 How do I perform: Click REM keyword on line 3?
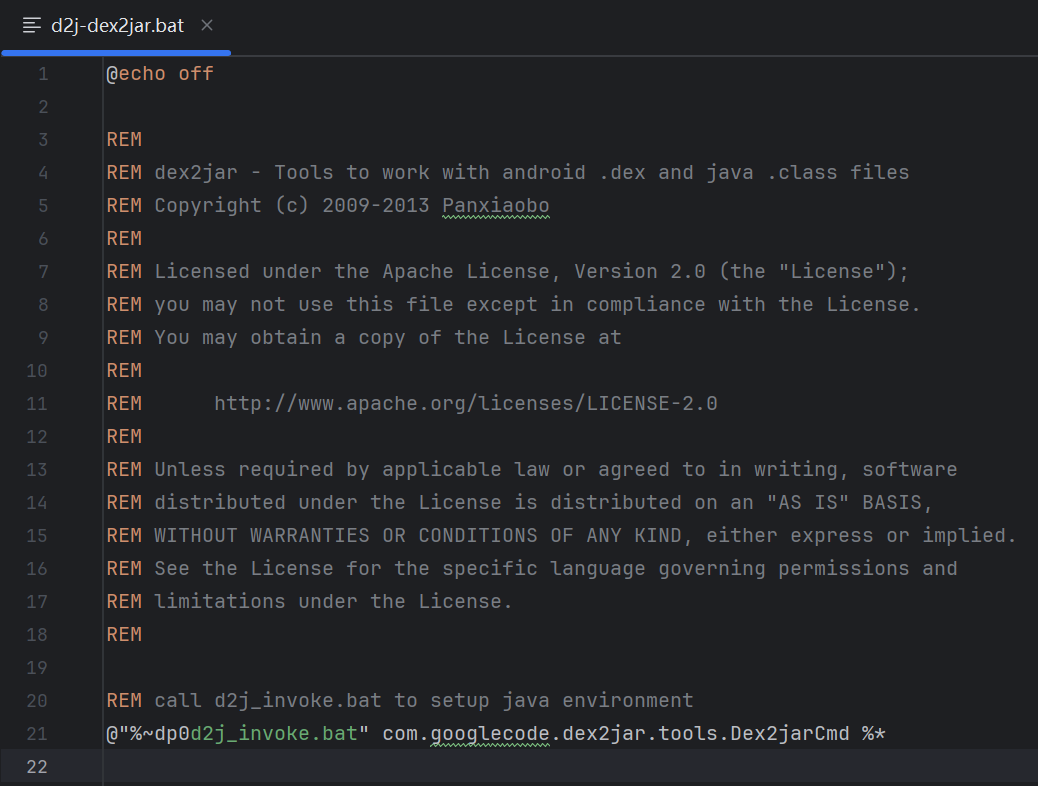[124, 140]
